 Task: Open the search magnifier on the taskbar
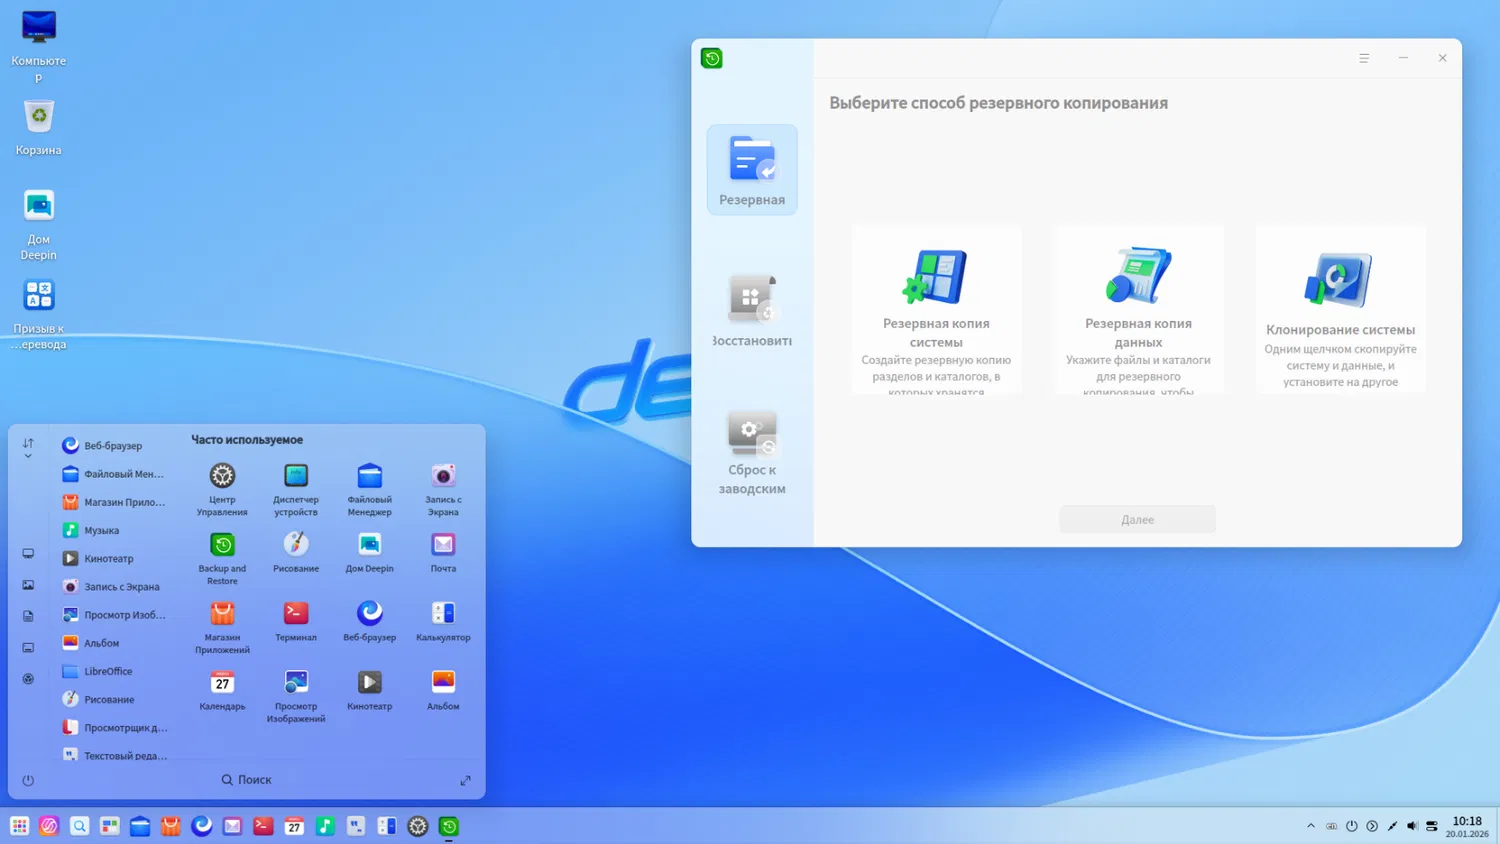pos(79,826)
